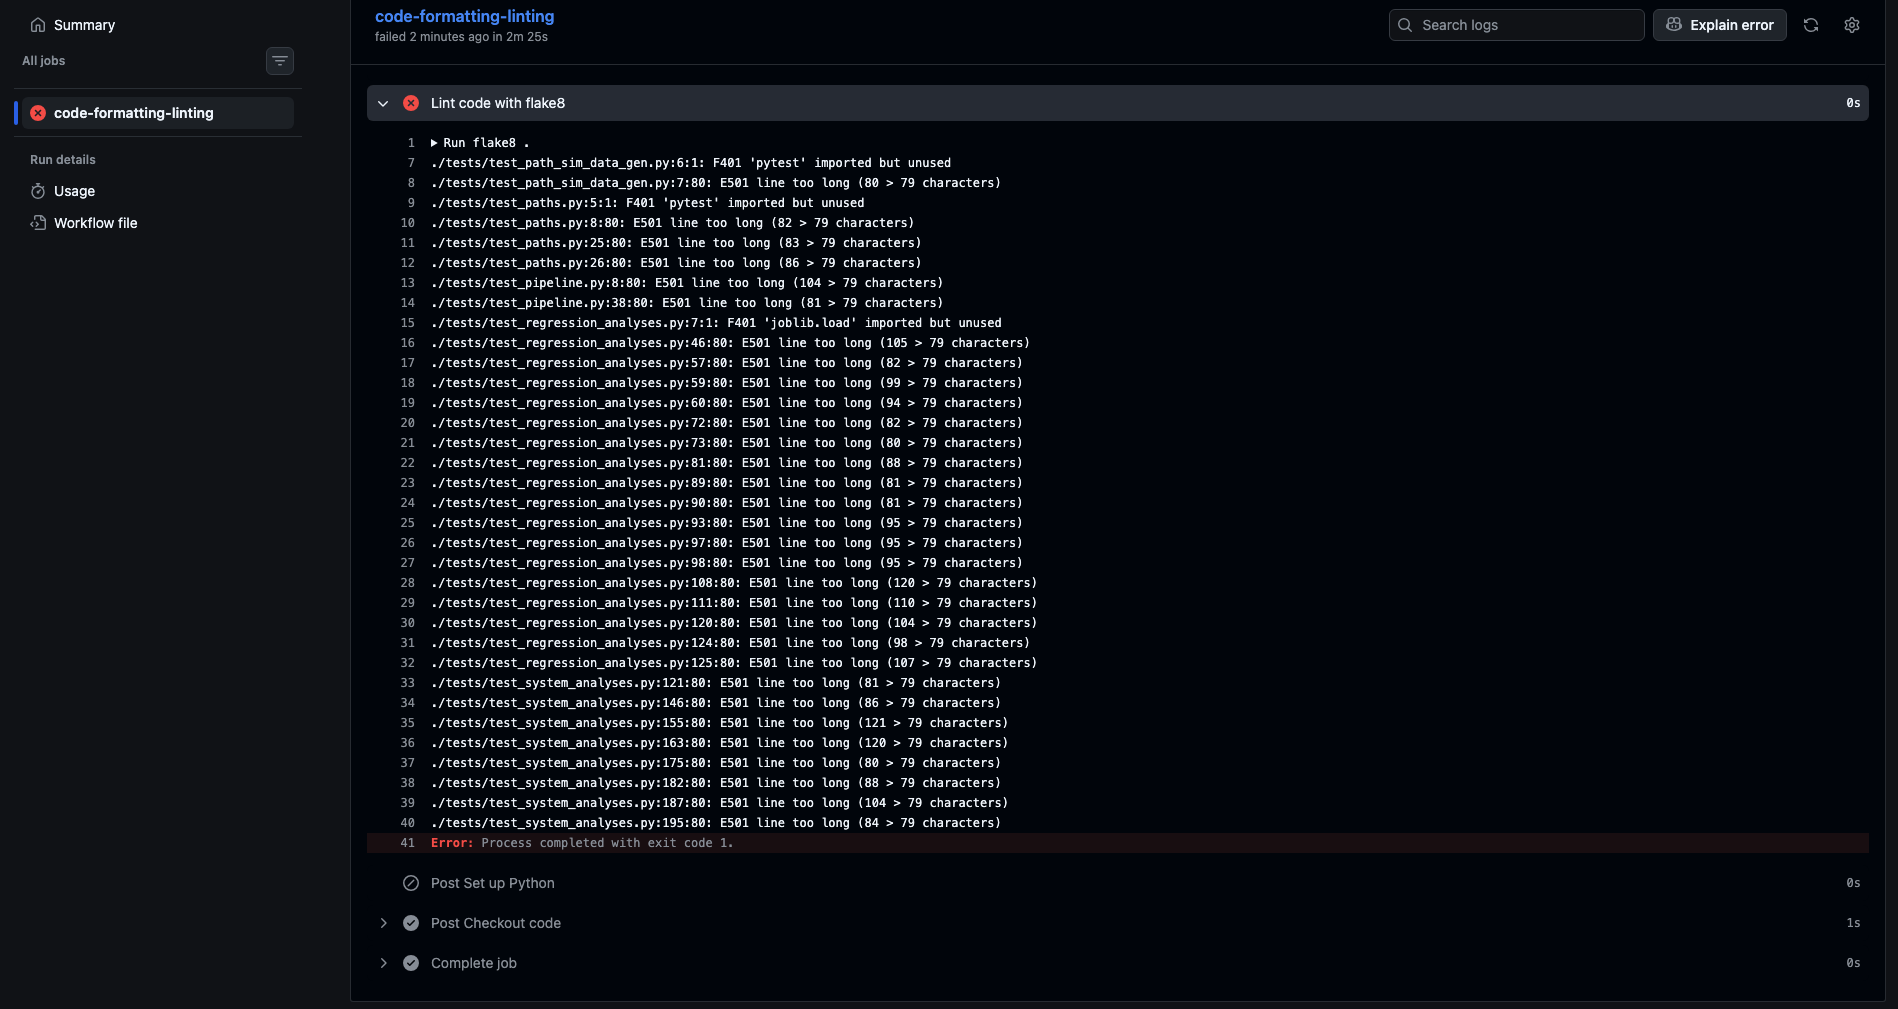Click the test_paths.py:5:1 F401 pytest line
The image size is (1898, 1009).
[647, 203]
